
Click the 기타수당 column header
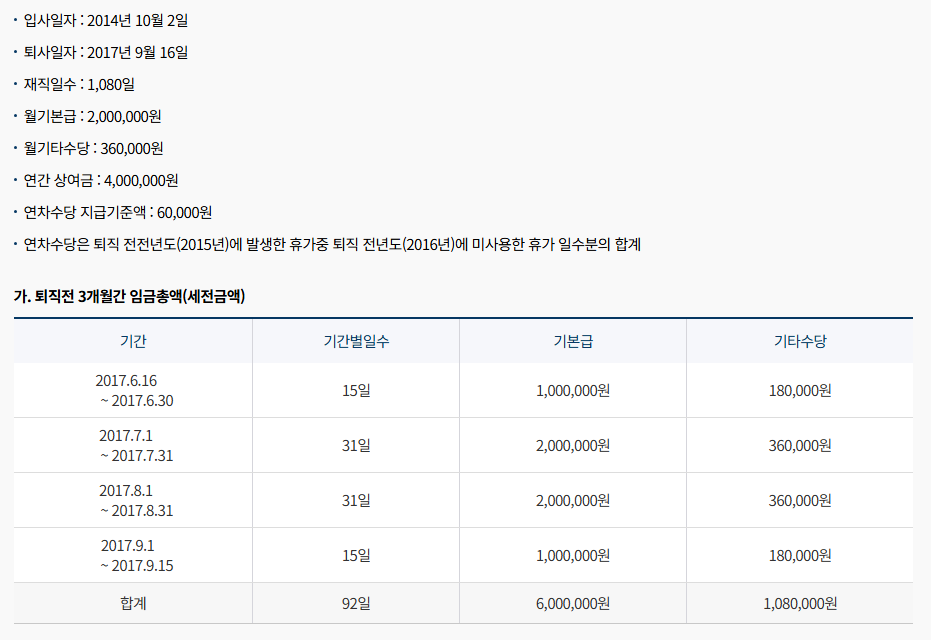pyautogui.click(x=798, y=341)
